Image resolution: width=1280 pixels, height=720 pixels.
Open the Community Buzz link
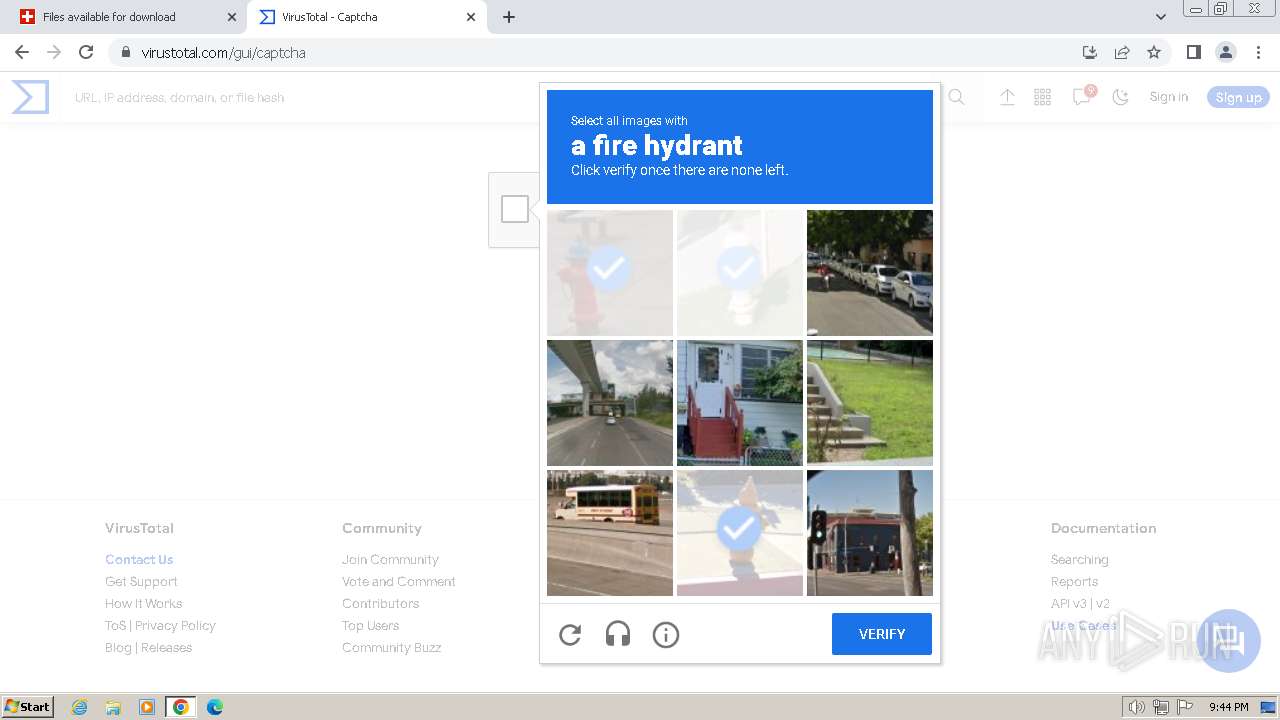(391, 647)
